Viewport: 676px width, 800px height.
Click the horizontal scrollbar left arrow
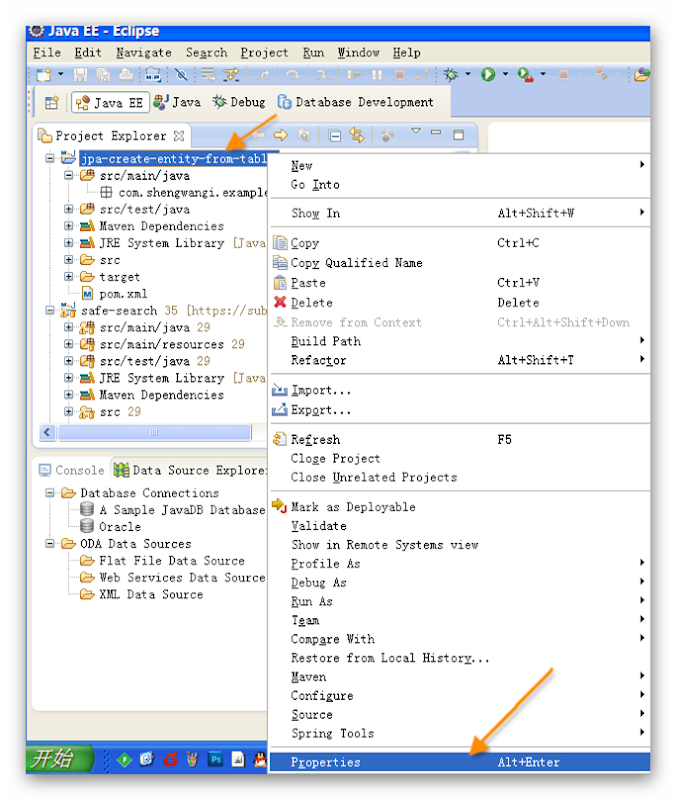(47, 432)
